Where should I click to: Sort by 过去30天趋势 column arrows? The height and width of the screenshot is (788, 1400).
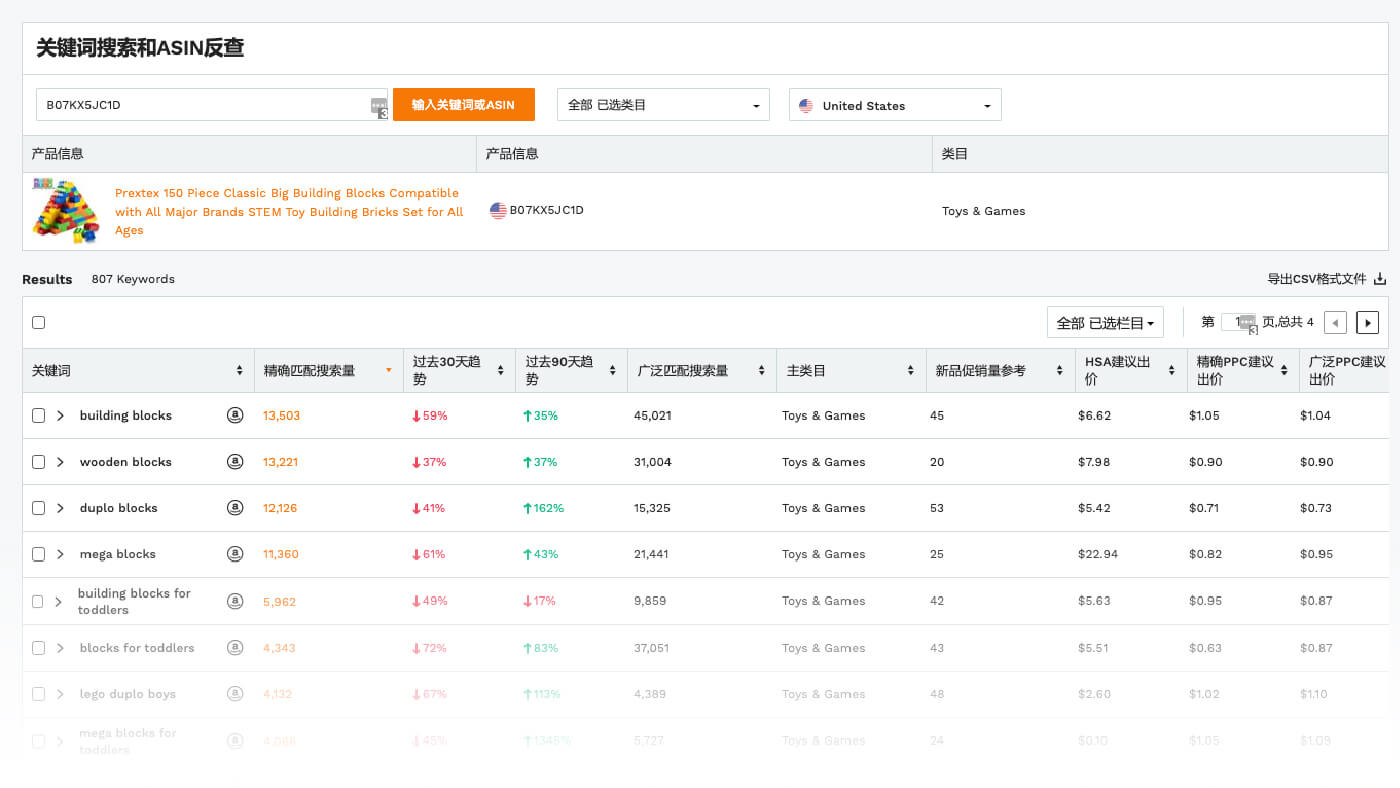tap(501, 370)
